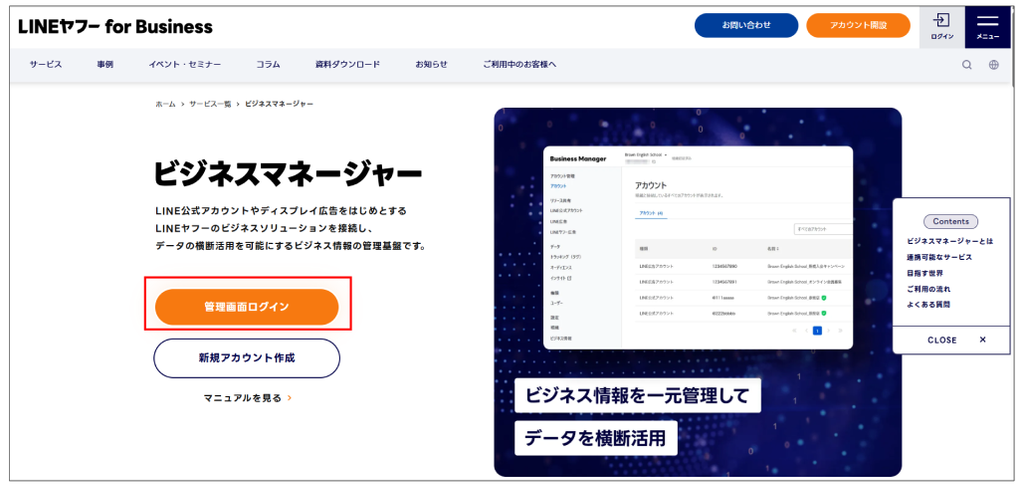
Task: Click the 管理画面ログイン button
Action: pos(247,307)
